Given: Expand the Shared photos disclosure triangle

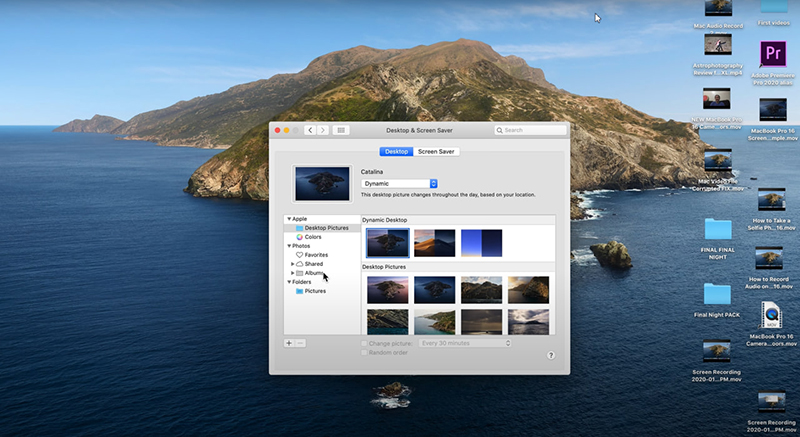Looking at the screenshot, I should tap(293, 264).
